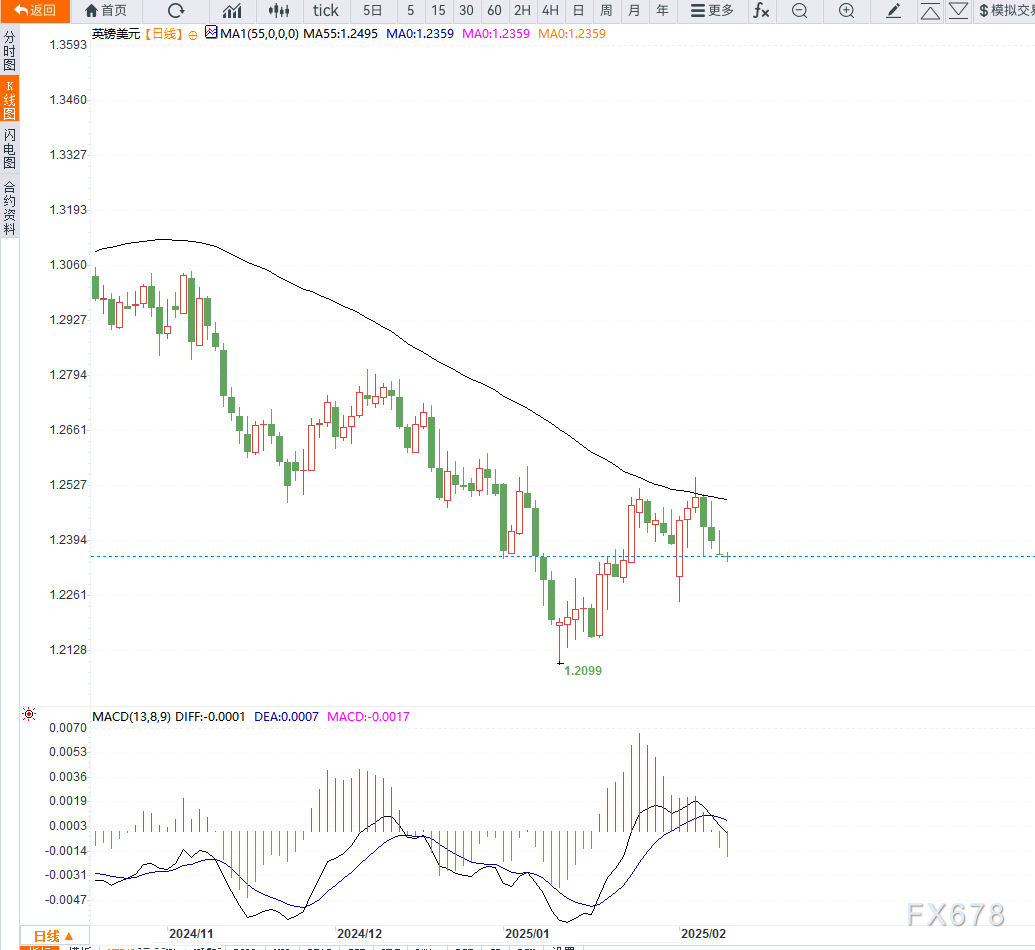Image resolution: width=1035 pixels, height=950 pixels.
Task: Switch to the 闪电图 side tab
Action: tap(9, 148)
